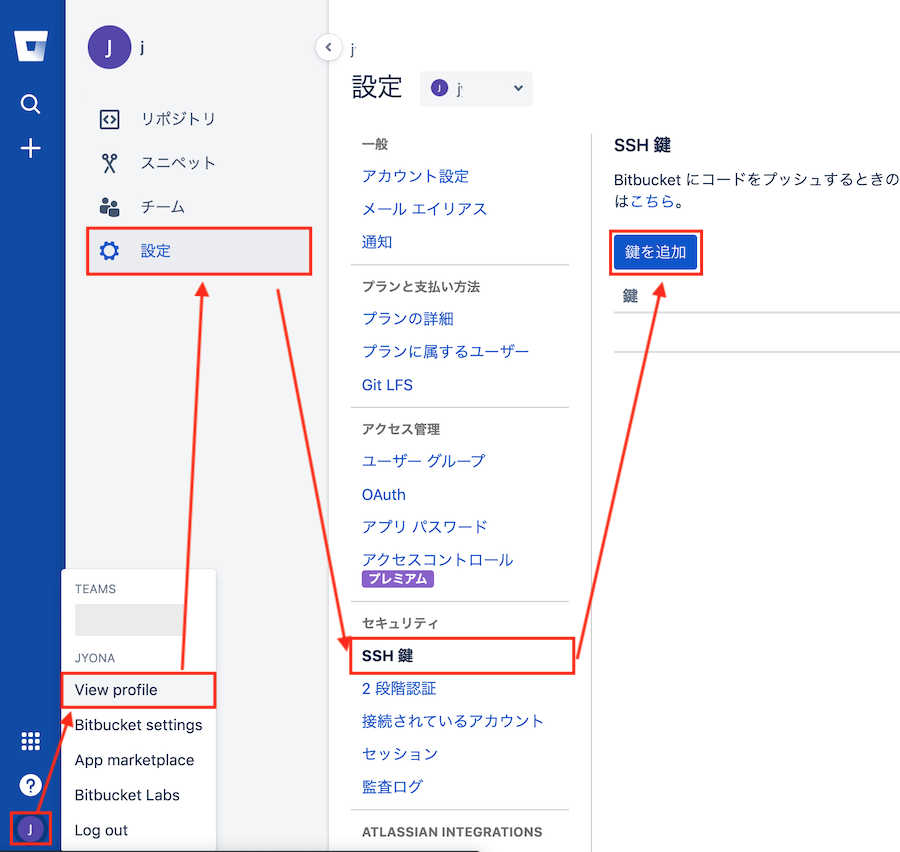Click the plus create icon
This screenshot has width=900, height=852.
(x=30, y=148)
